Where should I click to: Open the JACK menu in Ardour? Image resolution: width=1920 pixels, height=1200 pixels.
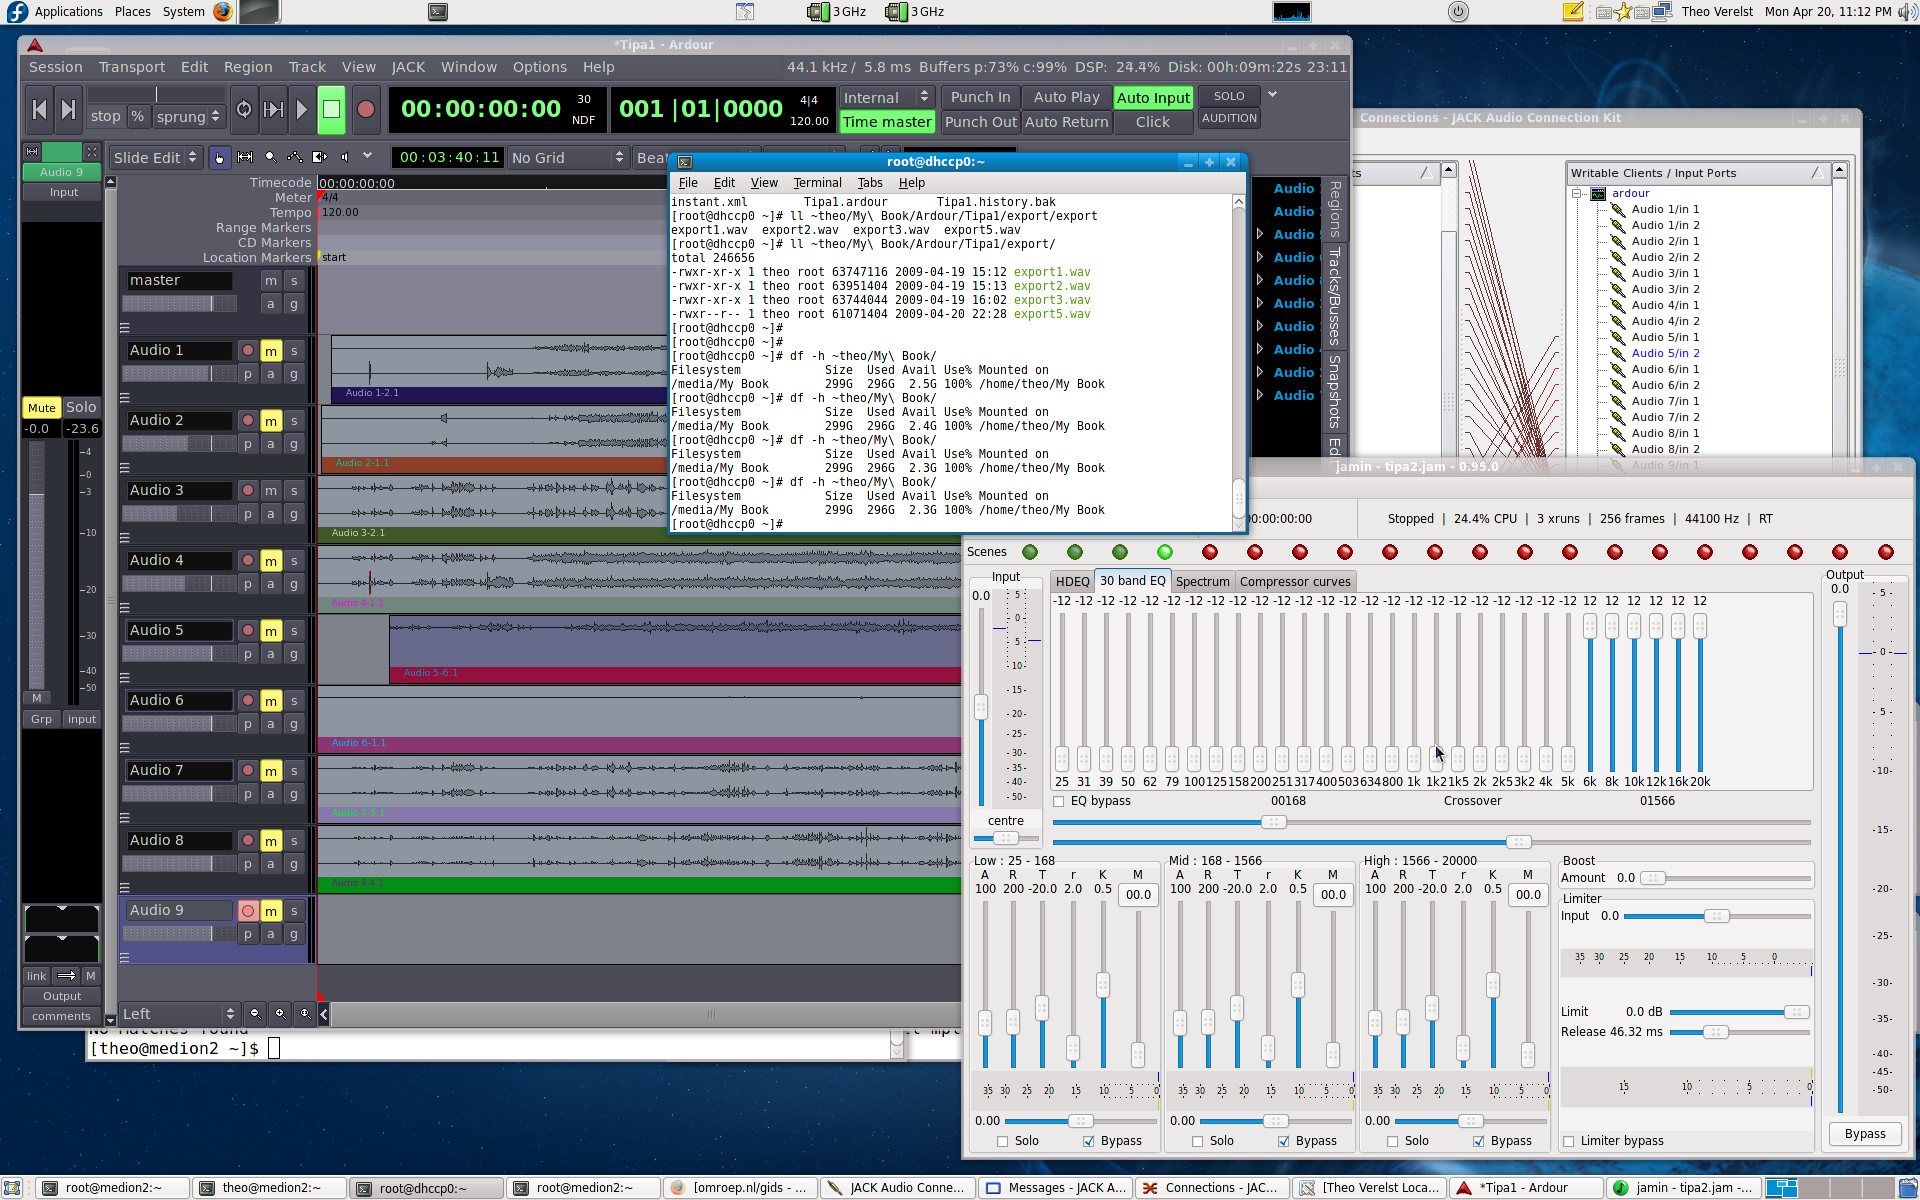click(408, 67)
